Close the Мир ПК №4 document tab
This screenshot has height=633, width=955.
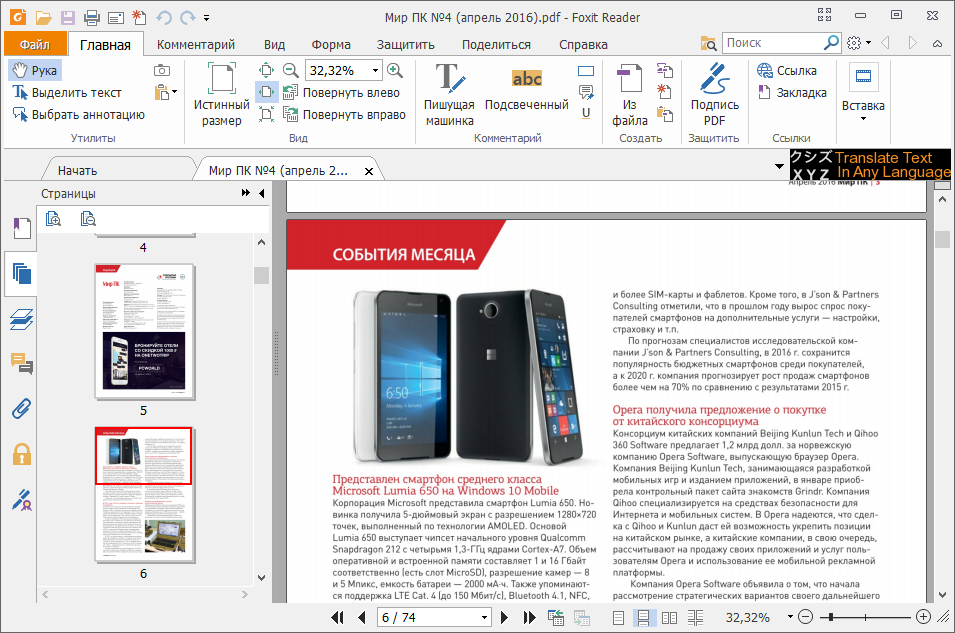point(368,172)
